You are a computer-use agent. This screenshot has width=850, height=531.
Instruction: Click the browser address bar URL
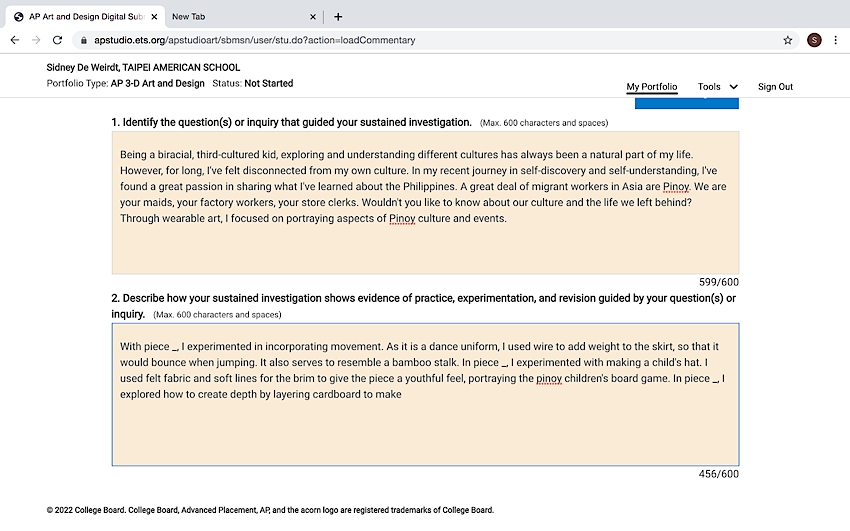pos(255,40)
